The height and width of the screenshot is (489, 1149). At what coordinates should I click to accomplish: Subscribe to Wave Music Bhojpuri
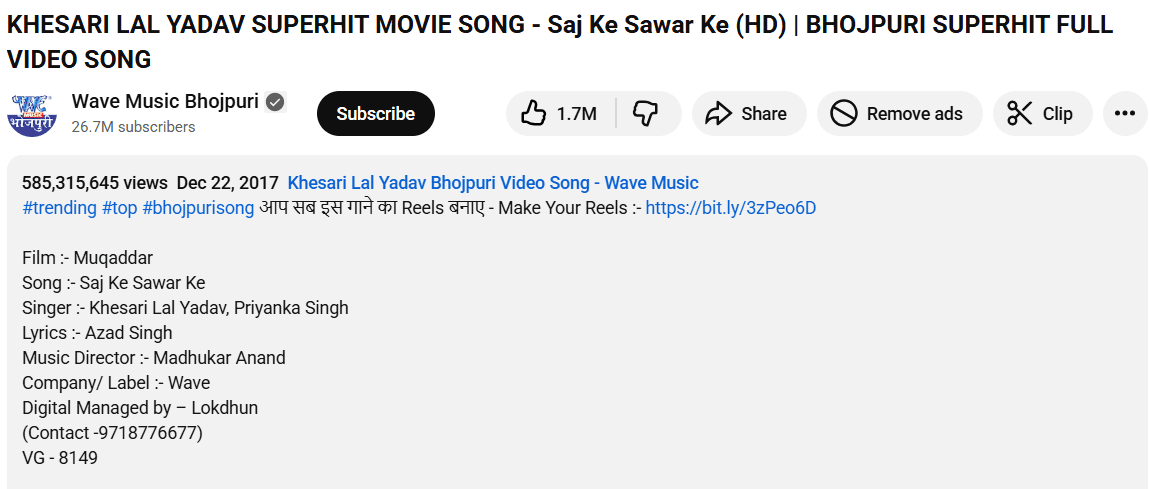coord(375,114)
